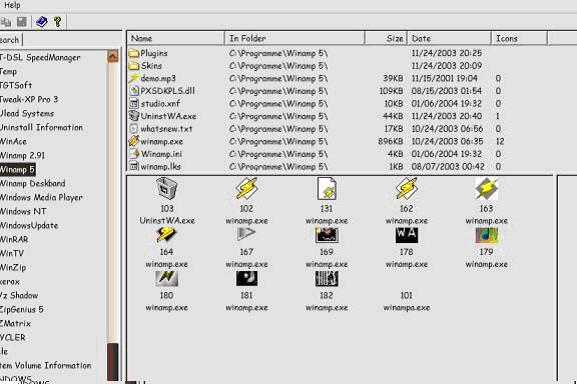Viewport: 577px width, 384px height.
Task: Click the folder list scrollbar thumb
Action: coord(113,362)
